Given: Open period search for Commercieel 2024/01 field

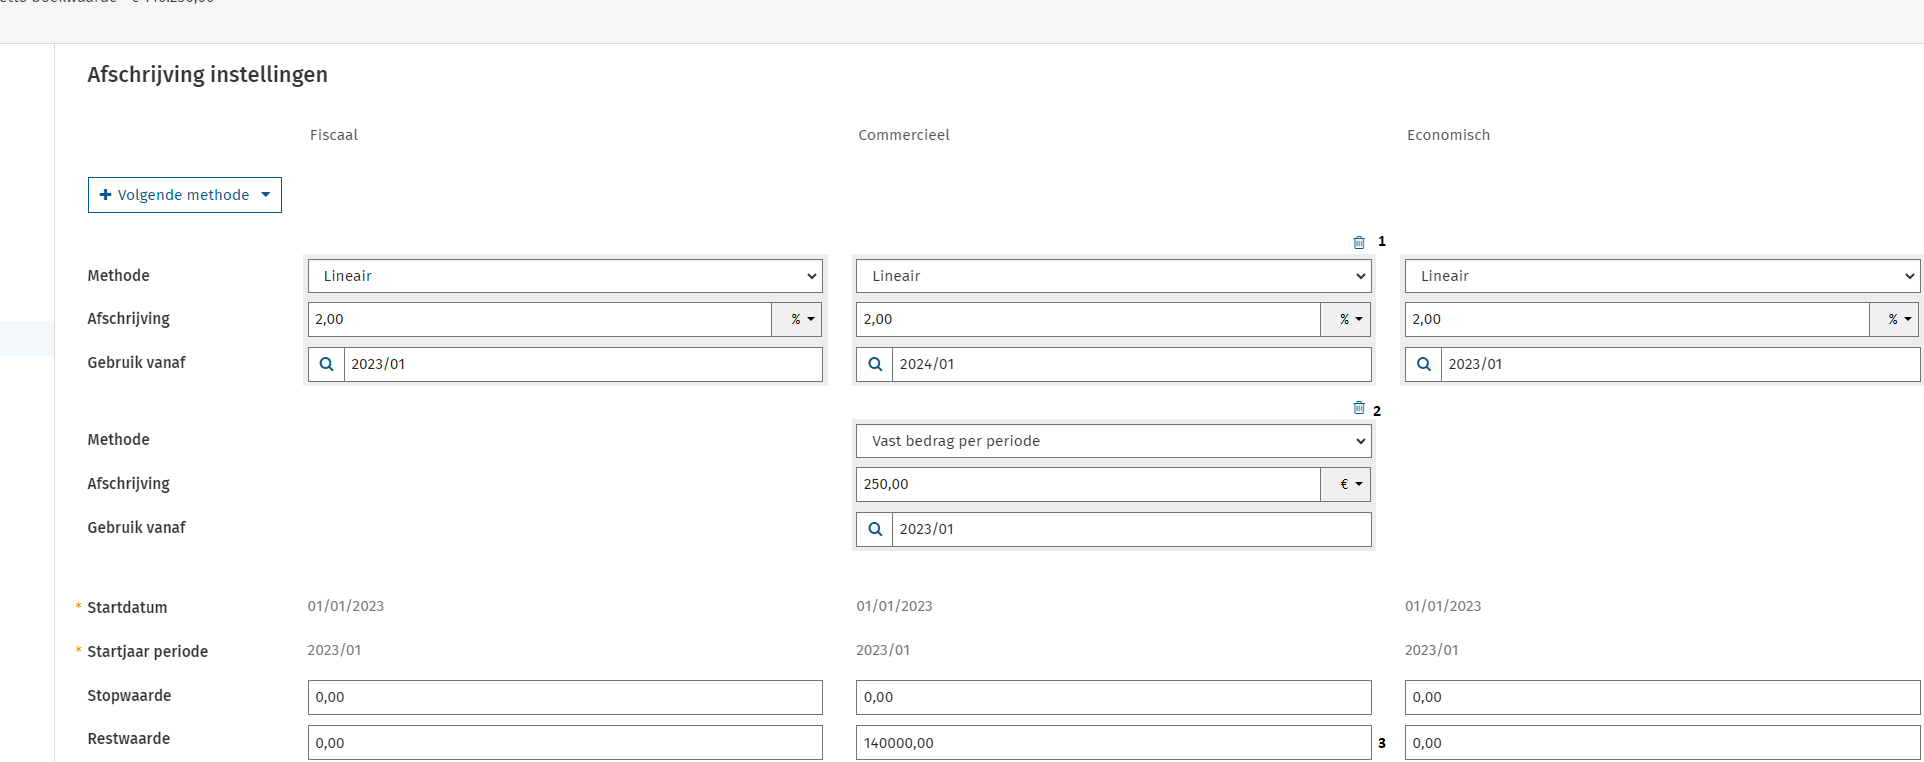Looking at the screenshot, I should tap(875, 364).
